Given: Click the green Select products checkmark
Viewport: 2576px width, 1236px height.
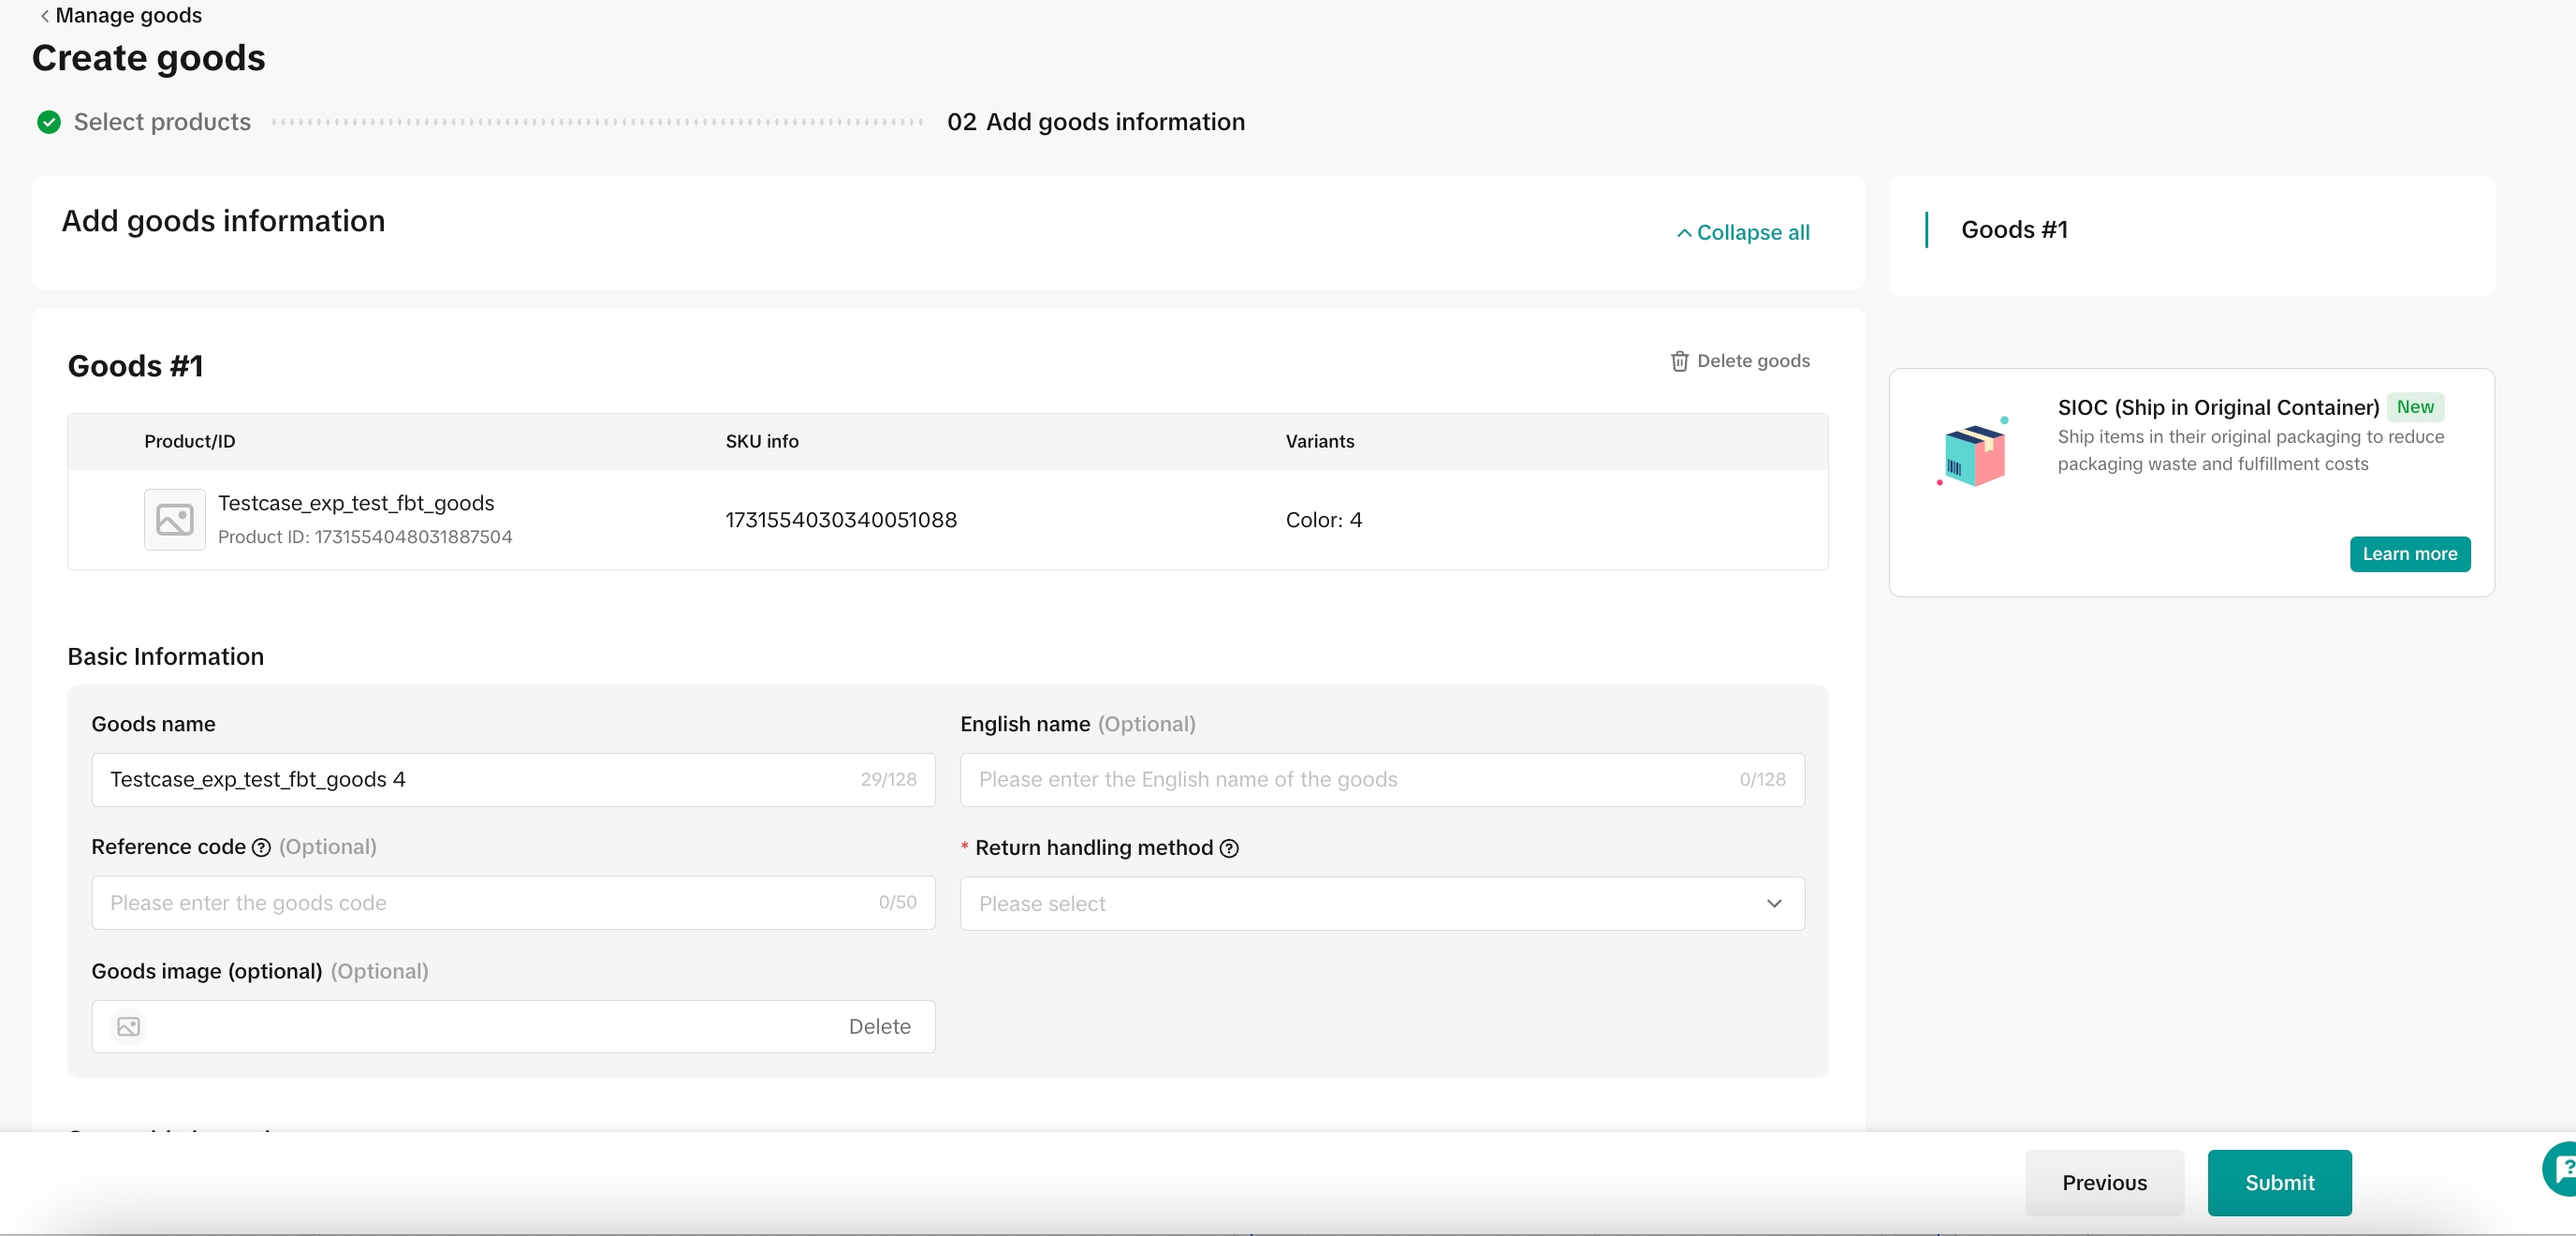Looking at the screenshot, I should pyautogui.click(x=49, y=122).
